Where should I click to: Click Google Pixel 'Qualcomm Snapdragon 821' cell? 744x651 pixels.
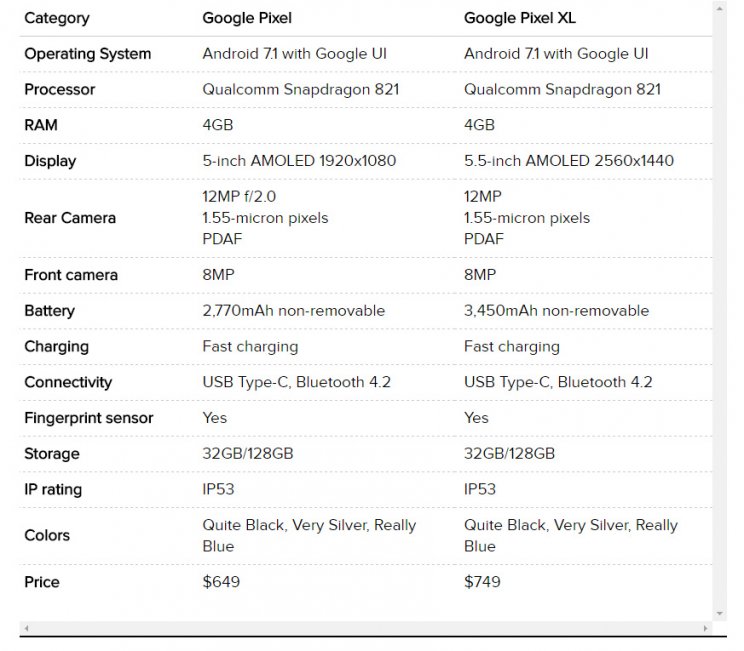pyautogui.click(x=301, y=89)
